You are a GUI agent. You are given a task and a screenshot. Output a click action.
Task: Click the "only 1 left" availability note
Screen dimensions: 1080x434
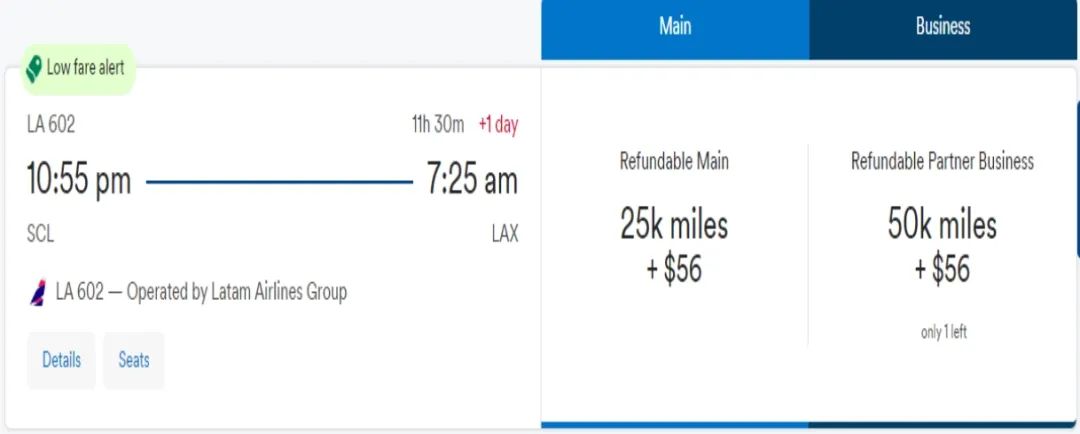943,333
